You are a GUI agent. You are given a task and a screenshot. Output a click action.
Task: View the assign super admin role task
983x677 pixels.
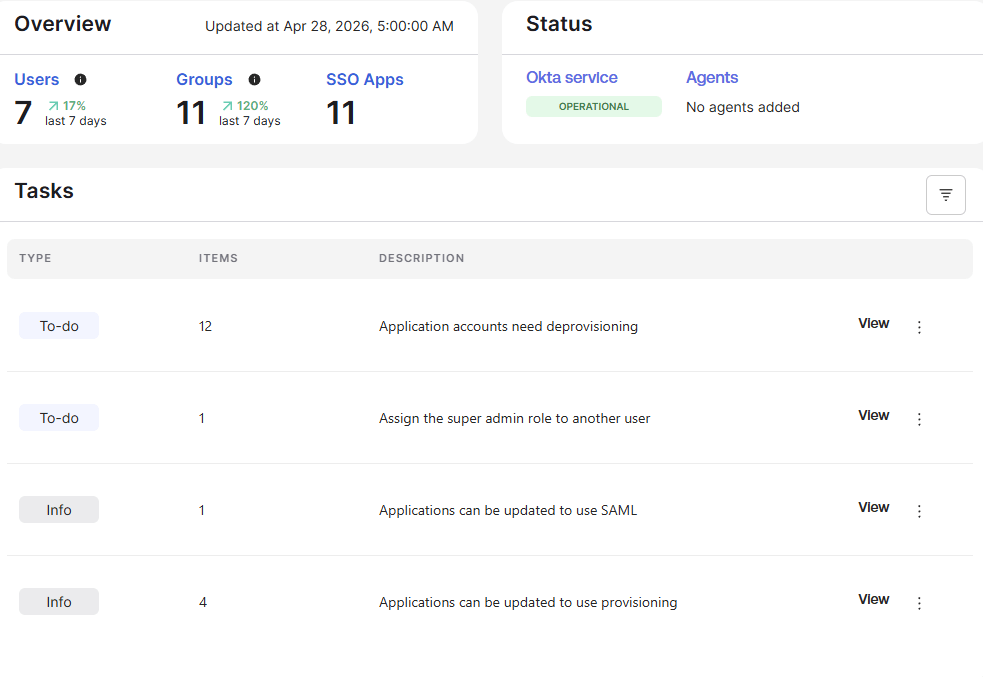pos(873,416)
